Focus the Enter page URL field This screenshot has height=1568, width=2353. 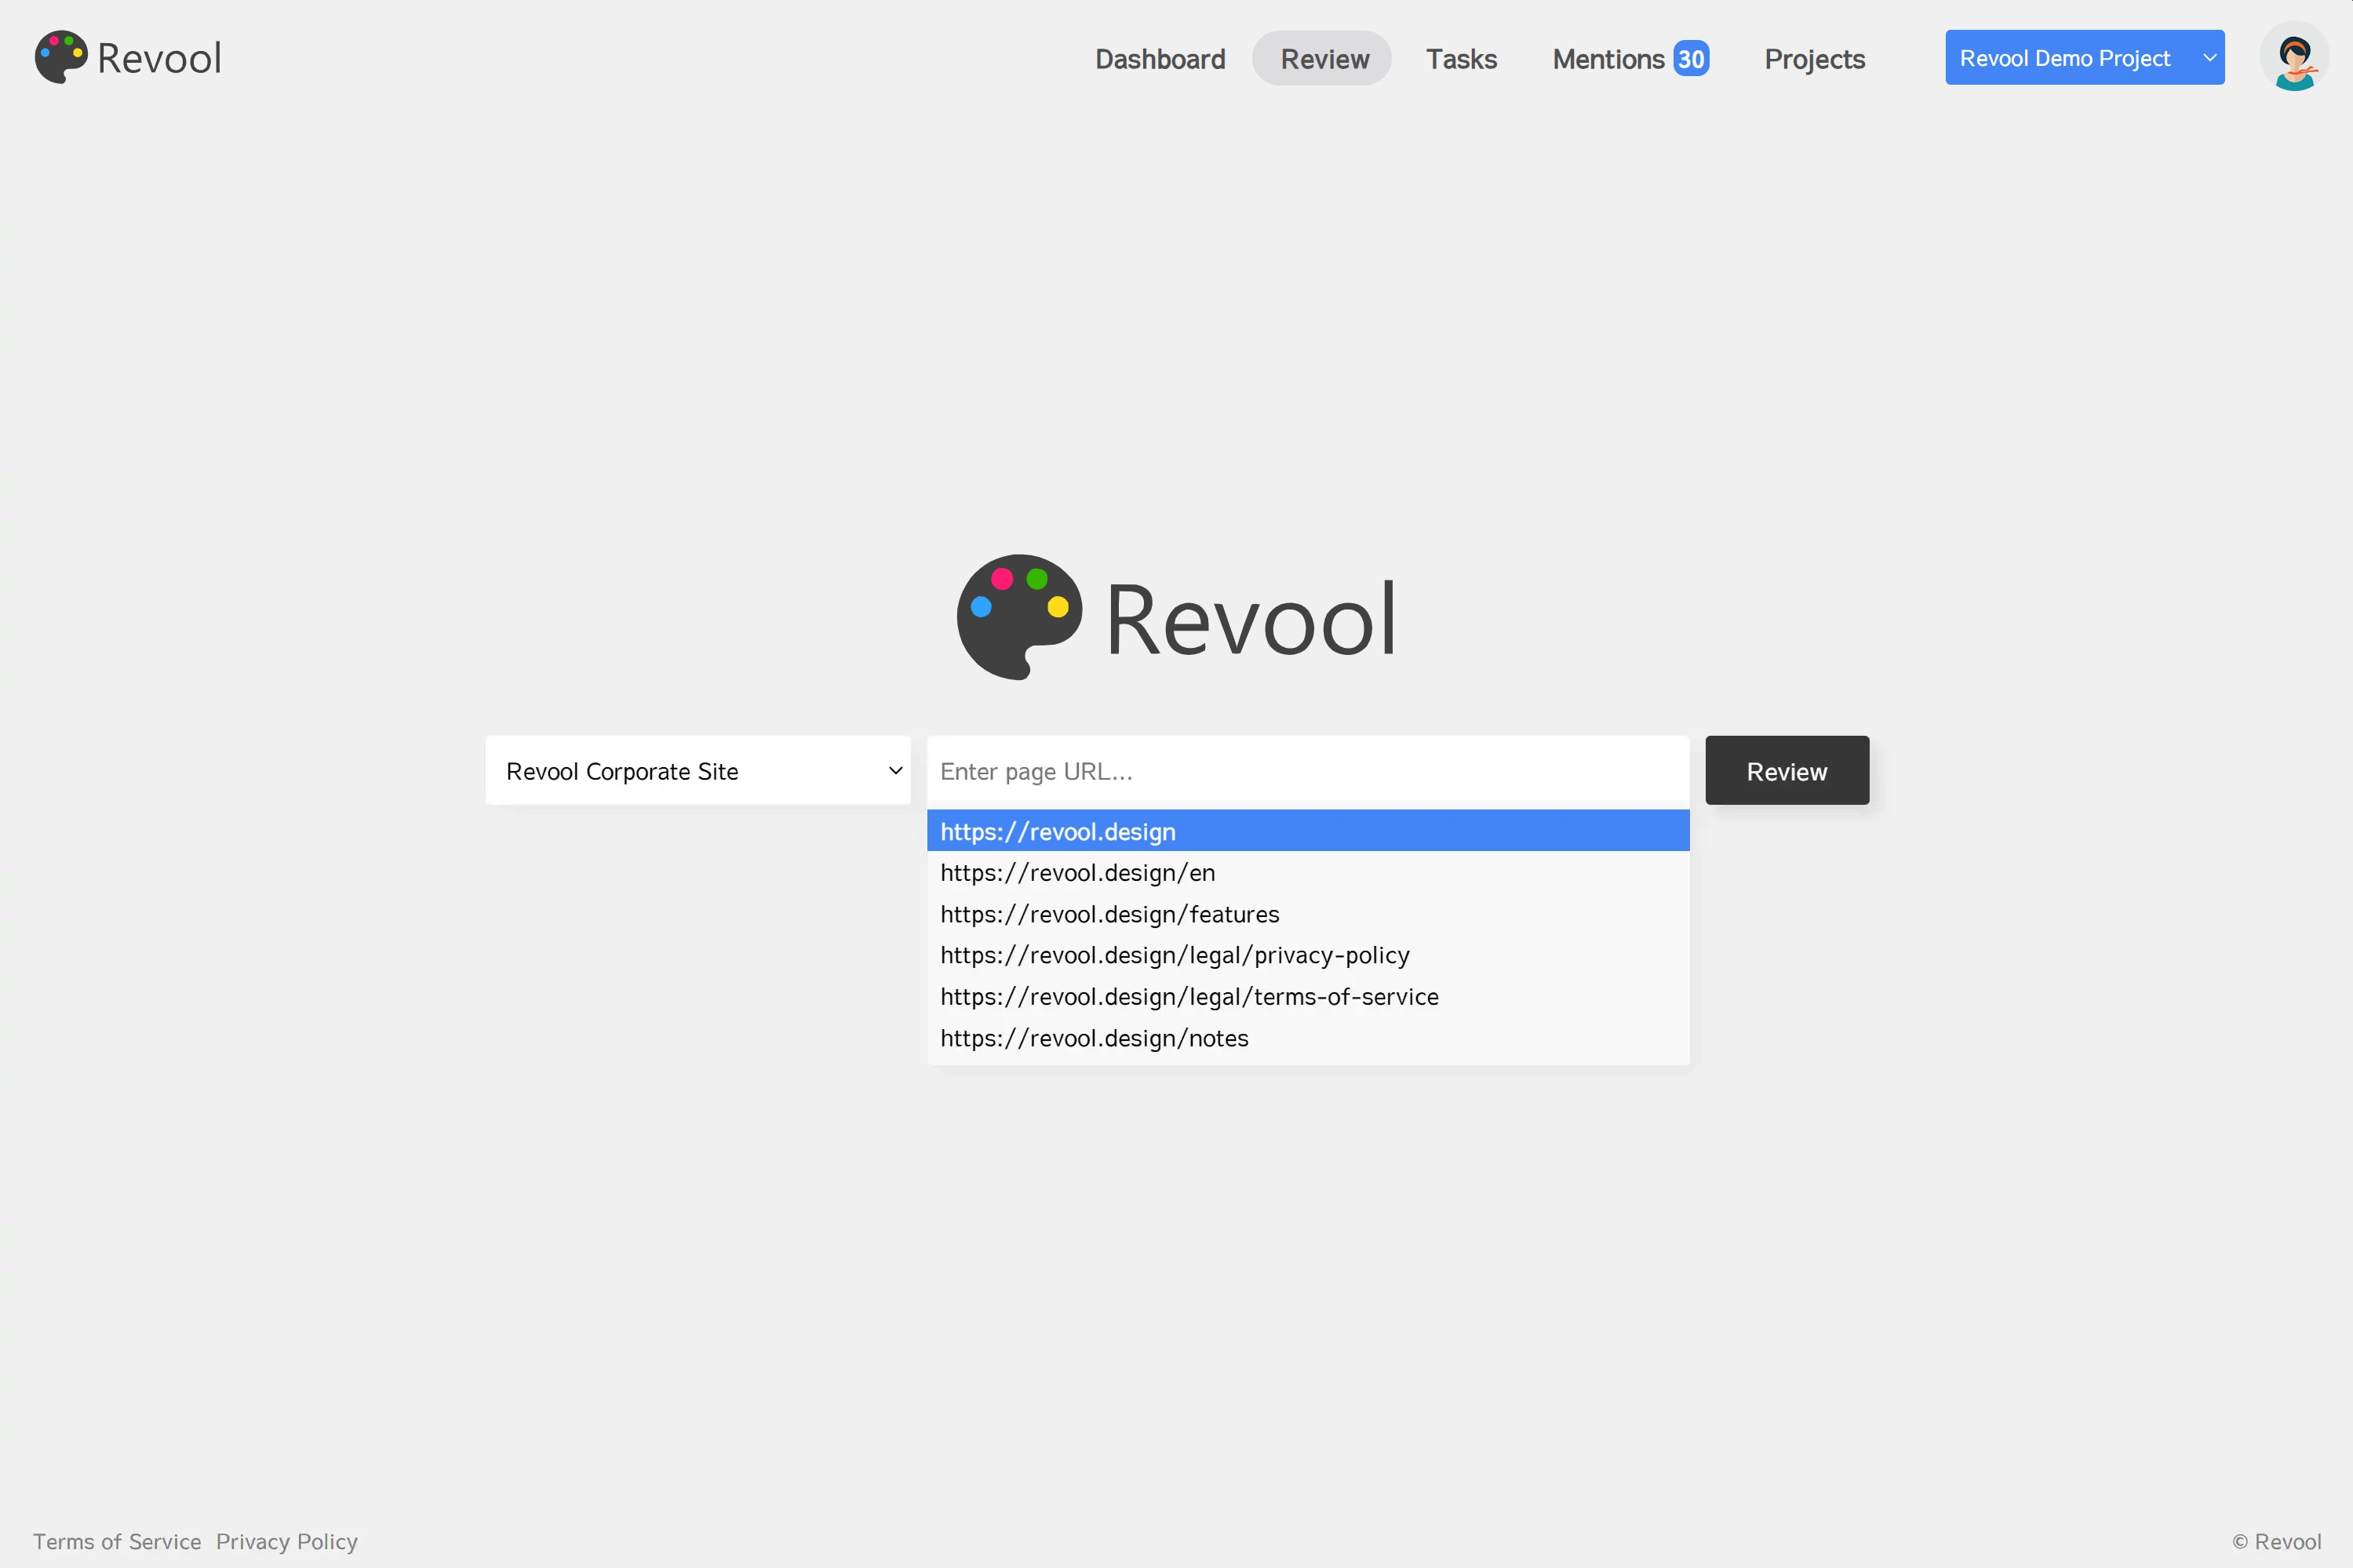1308,771
